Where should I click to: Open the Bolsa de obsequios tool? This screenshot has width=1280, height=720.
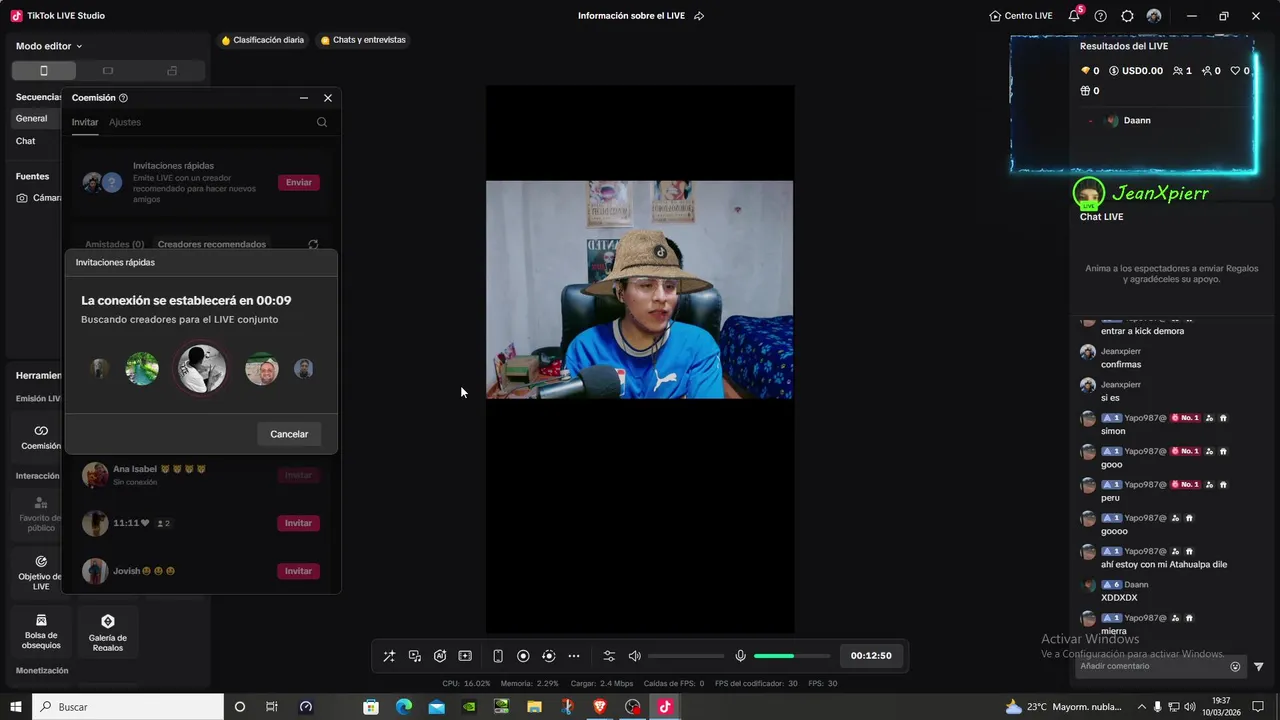pyautogui.click(x=41, y=632)
